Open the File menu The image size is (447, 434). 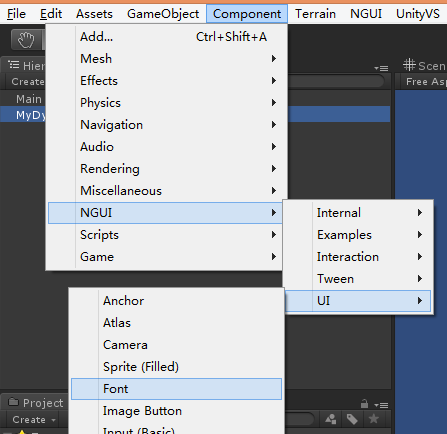(16, 14)
